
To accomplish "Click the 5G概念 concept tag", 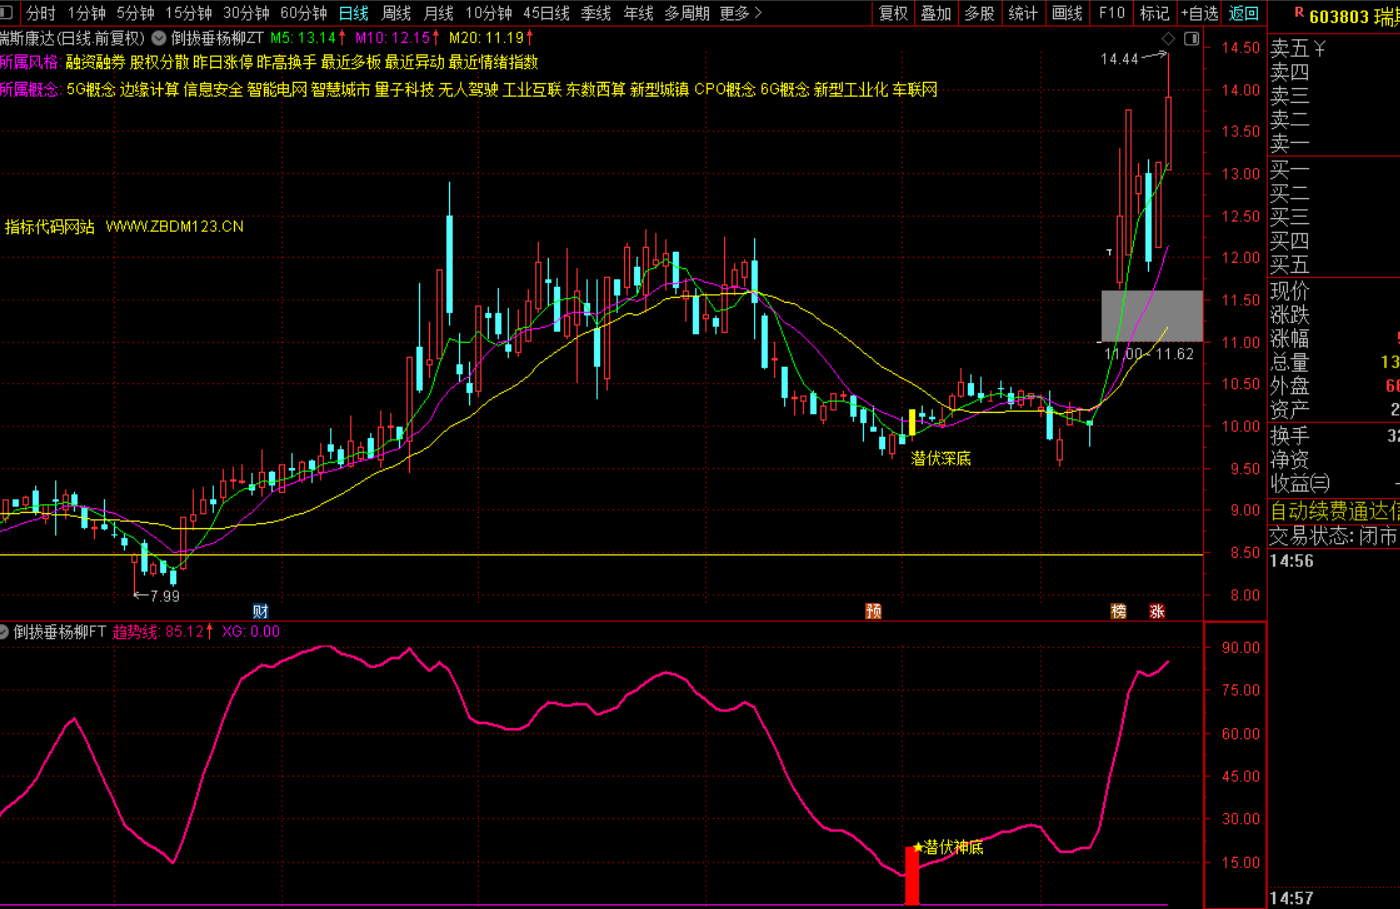I will 90,90.
